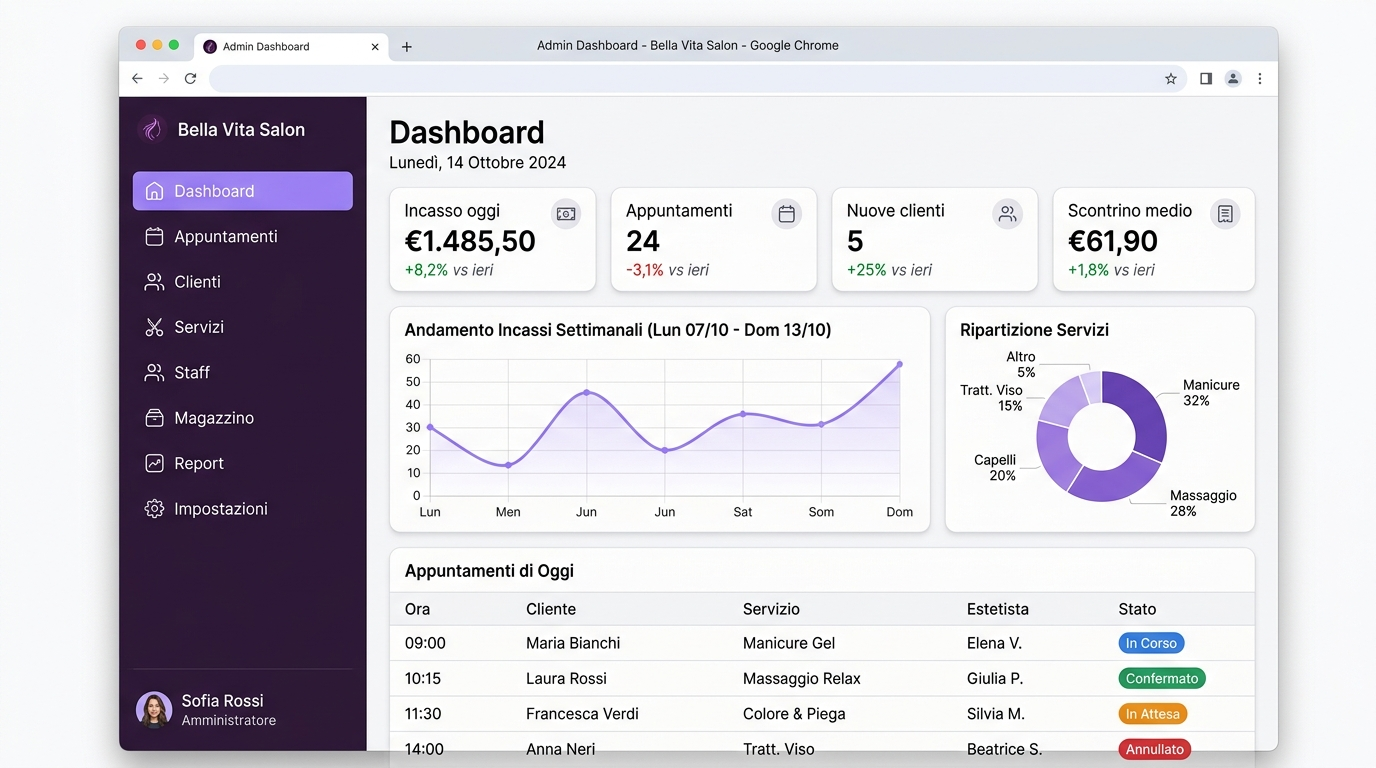
Task: Click the Stato column header
Action: click(1137, 609)
